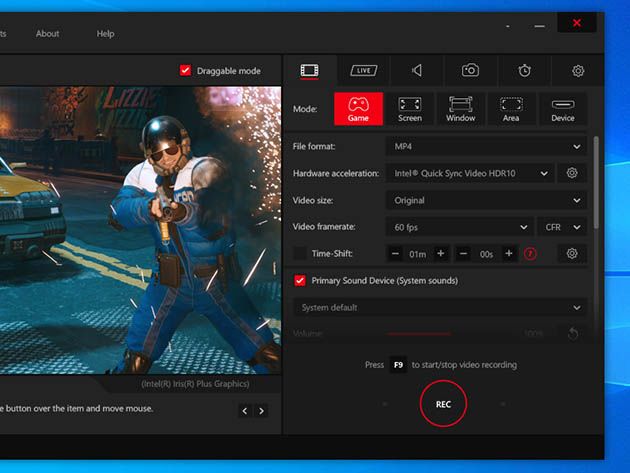Click the Intel Iris Plus Graphics label
Image resolution: width=630 pixels, height=473 pixels.
click(195, 384)
